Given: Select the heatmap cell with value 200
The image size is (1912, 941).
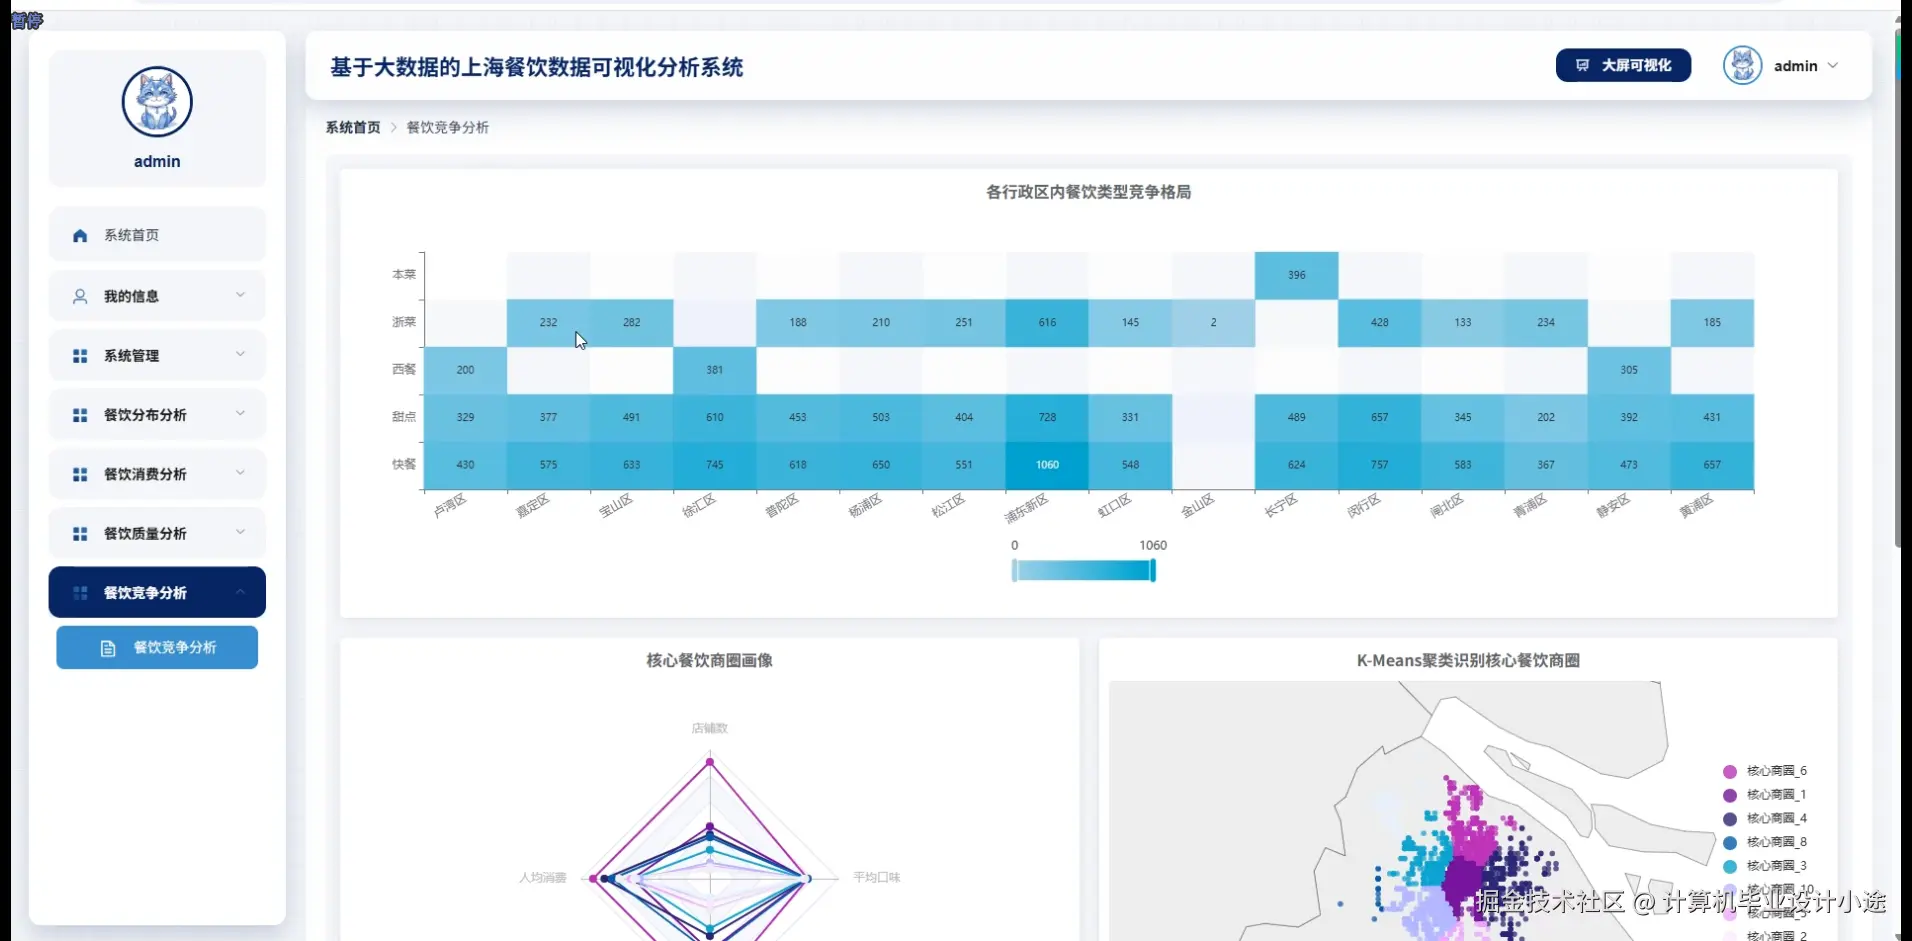Looking at the screenshot, I should click(x=465, y=371).
